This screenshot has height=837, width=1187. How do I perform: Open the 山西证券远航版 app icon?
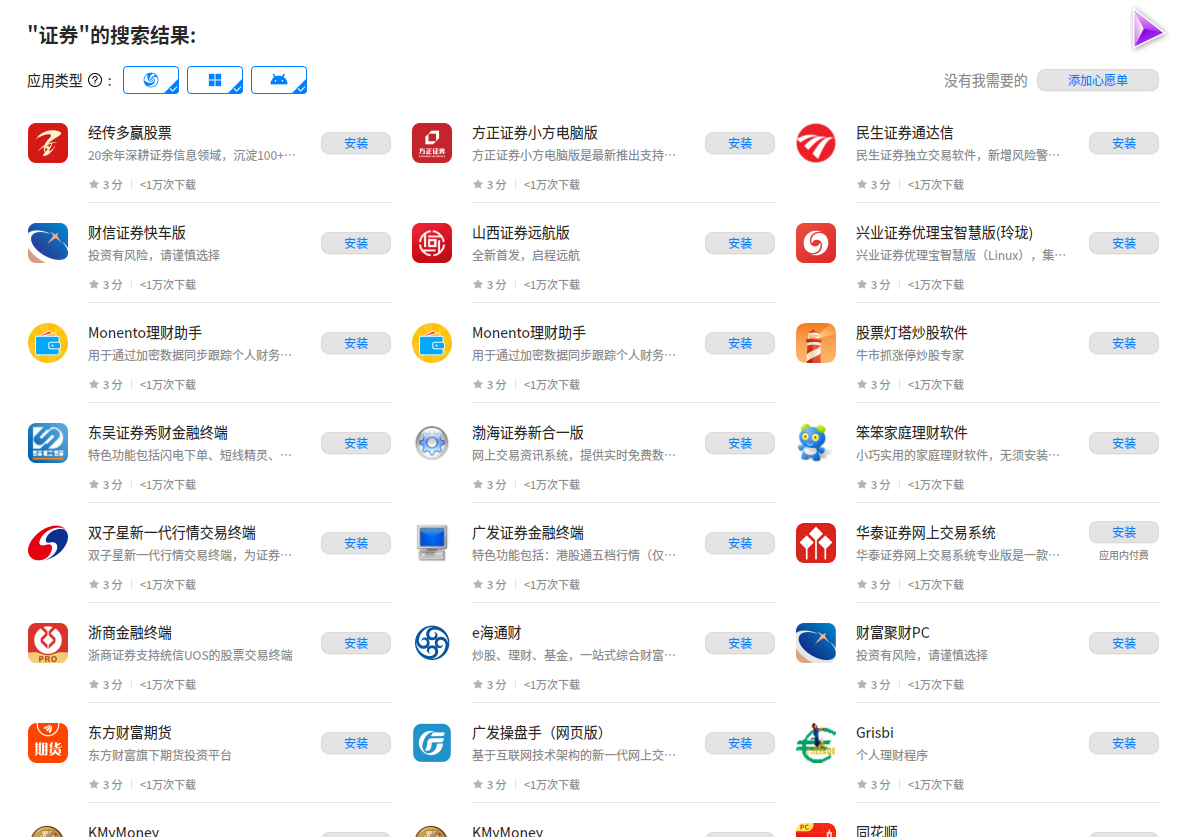pos(431,243)
